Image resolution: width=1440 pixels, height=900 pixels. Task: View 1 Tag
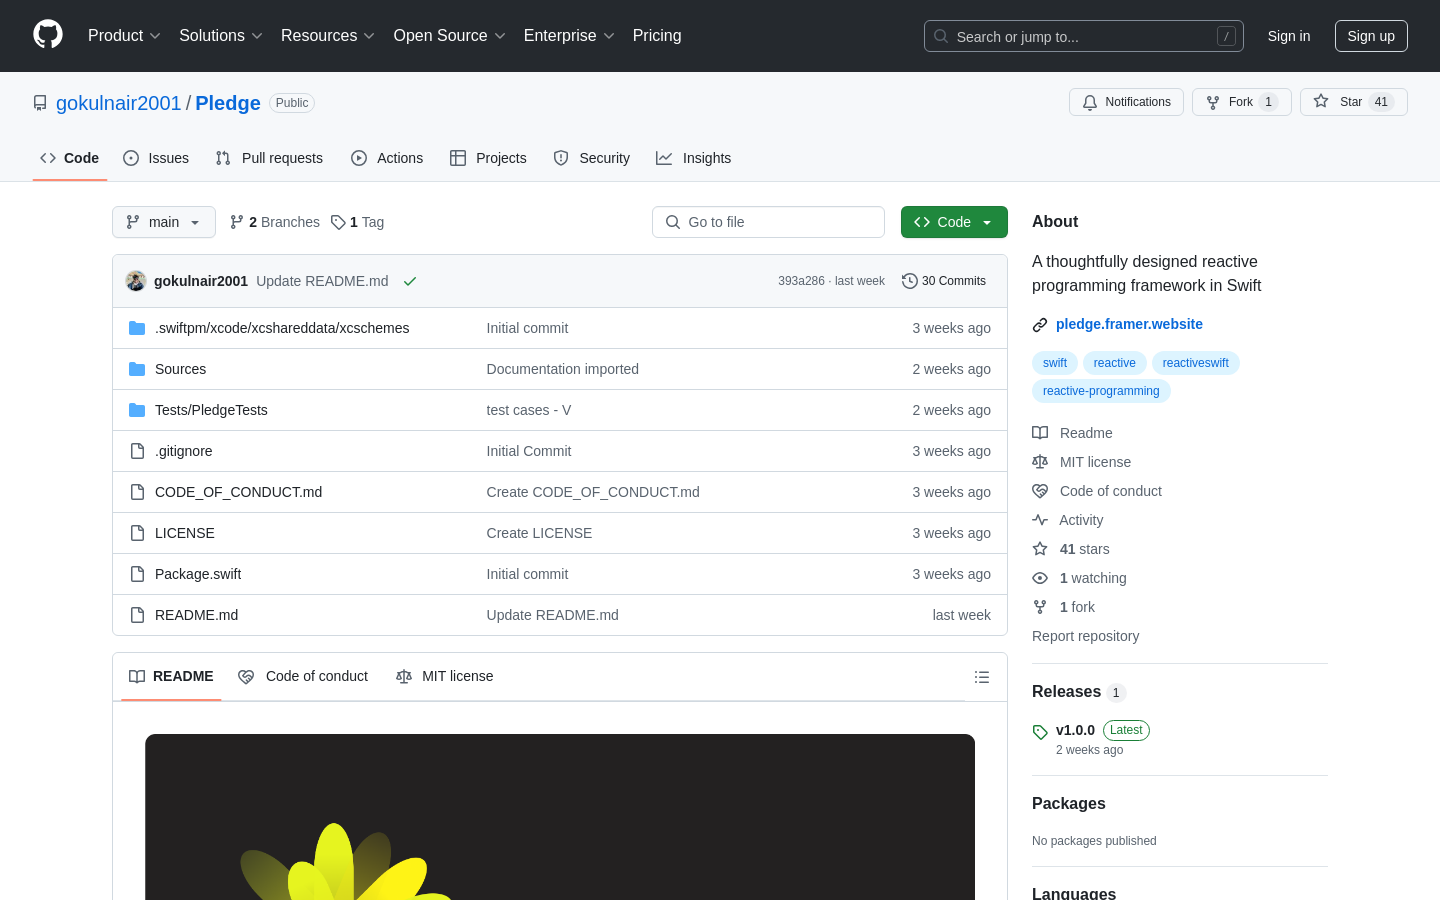point(358,222)
